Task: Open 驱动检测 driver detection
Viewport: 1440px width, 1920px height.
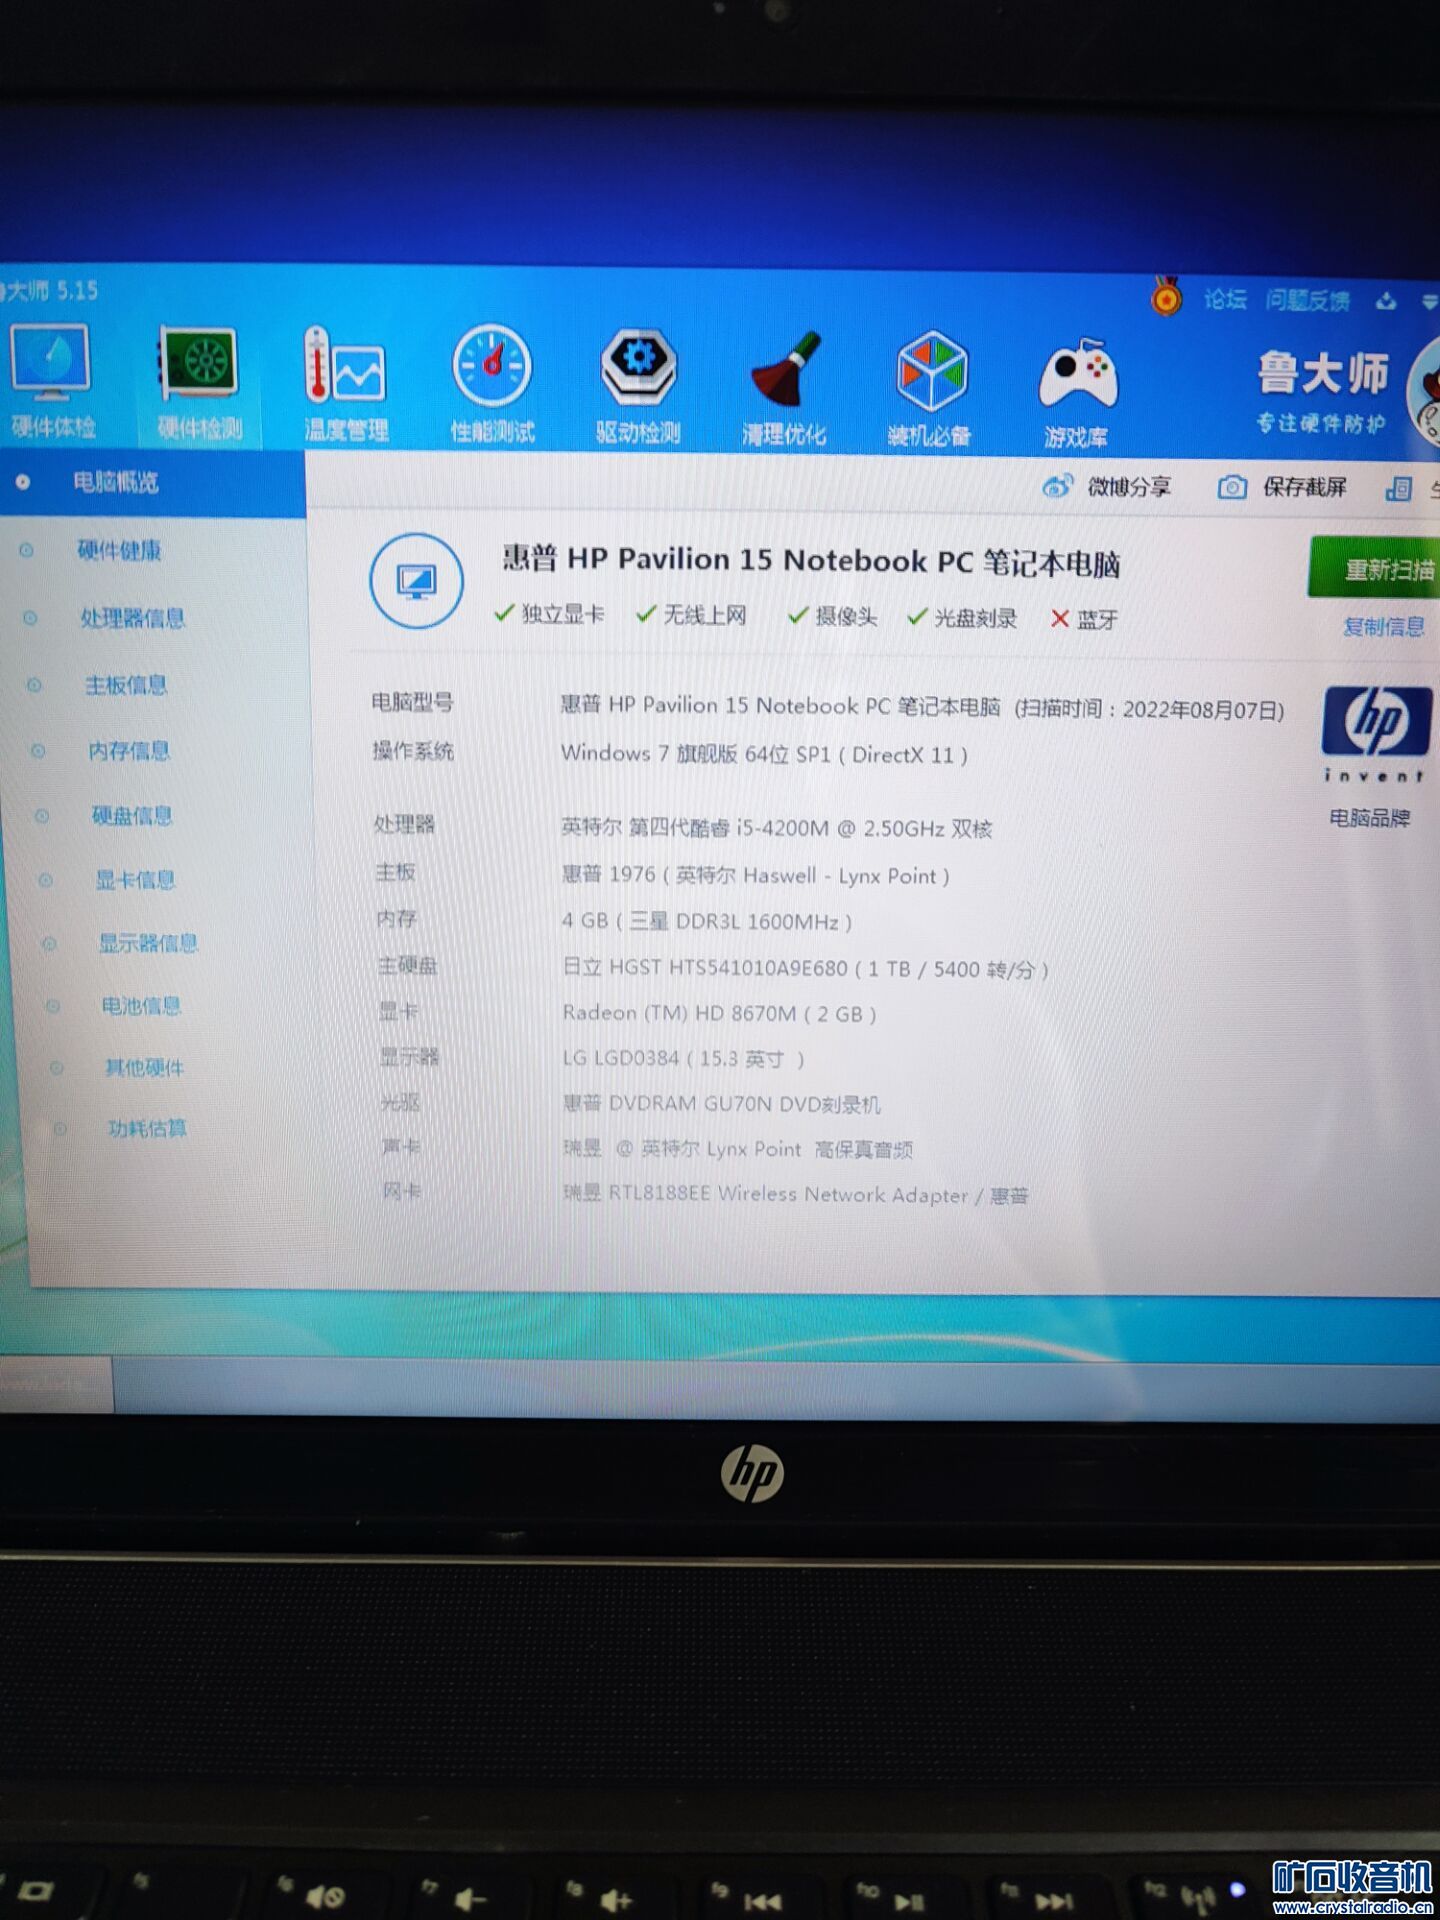Action: click(638, 388)
